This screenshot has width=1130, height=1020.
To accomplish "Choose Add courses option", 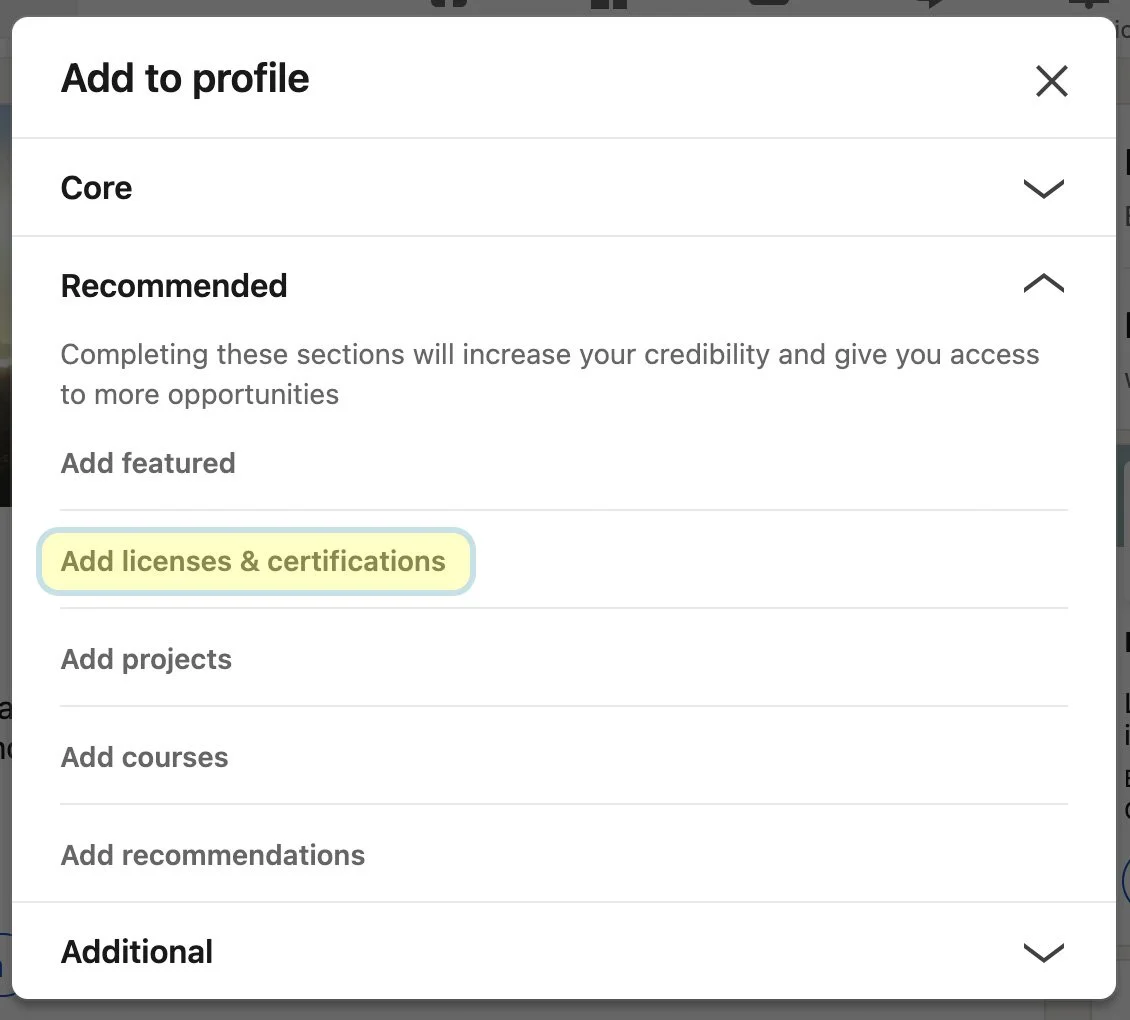I will [x=145, y=757].
